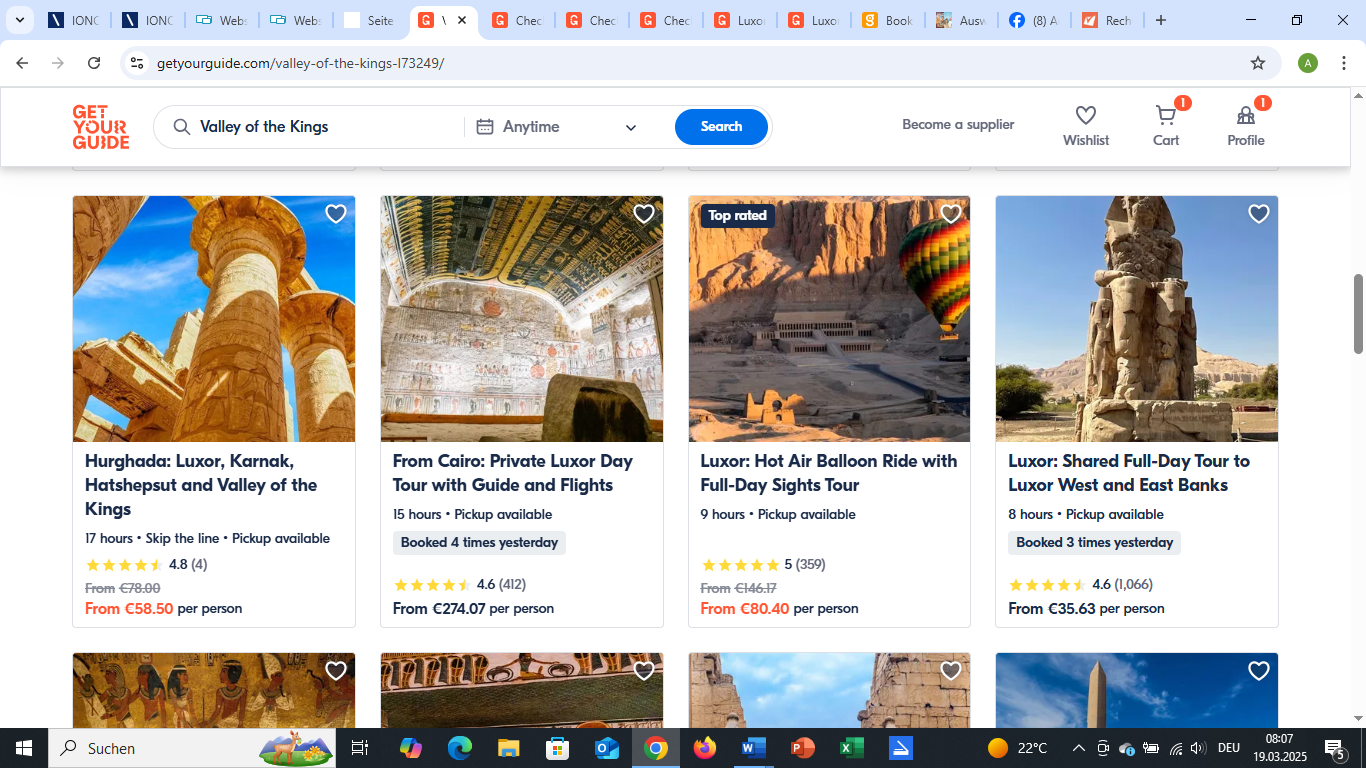
Task: Switch to PowerPoint on taskbar
Action: pyautogui.click(x=803, y=748)
